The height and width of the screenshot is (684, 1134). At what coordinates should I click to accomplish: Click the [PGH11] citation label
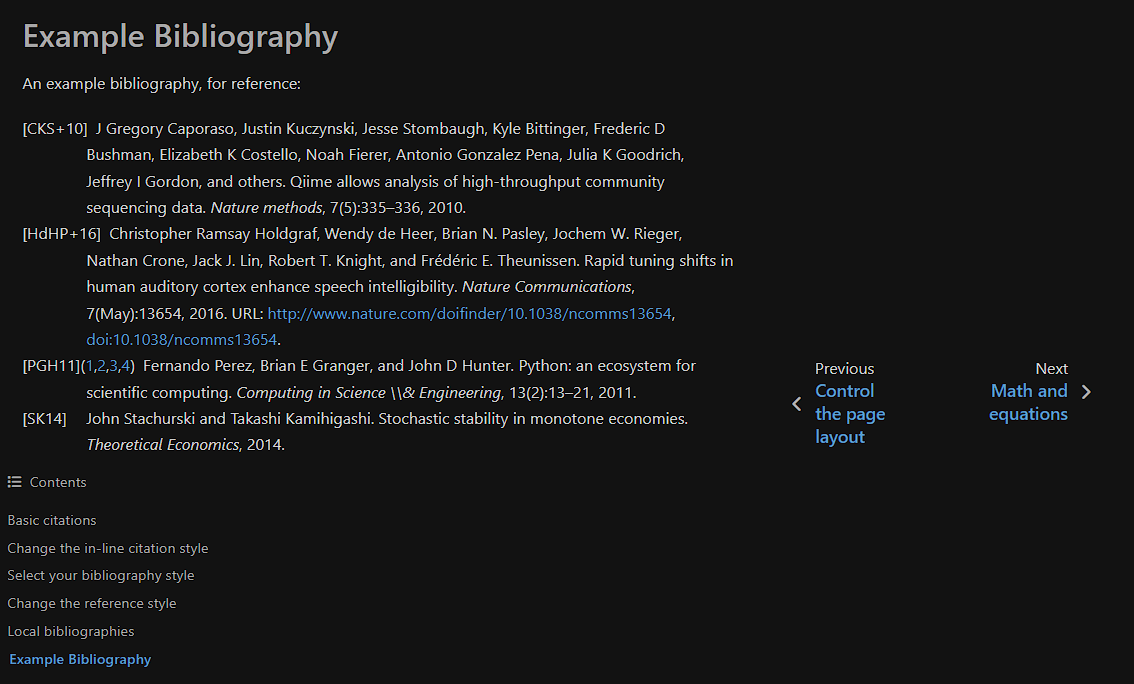point(51,366)
